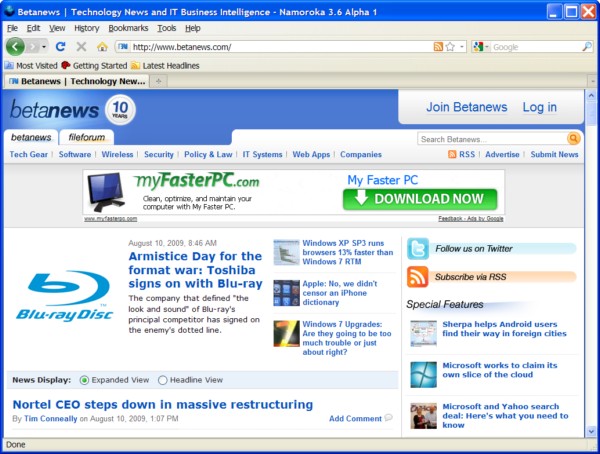
Task: Click the Twitter bird icon
Action: click(417, 248)
